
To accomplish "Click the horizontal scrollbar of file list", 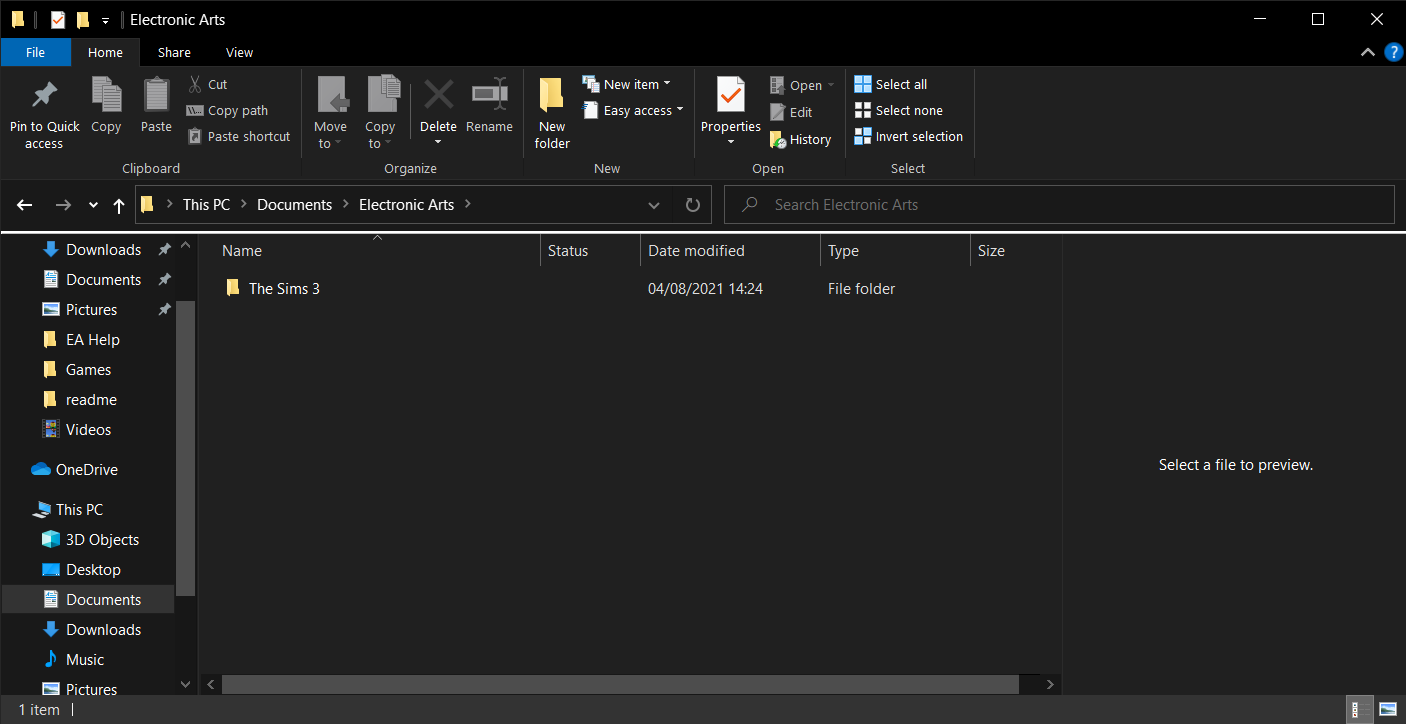I will click(x=620, y=685).
